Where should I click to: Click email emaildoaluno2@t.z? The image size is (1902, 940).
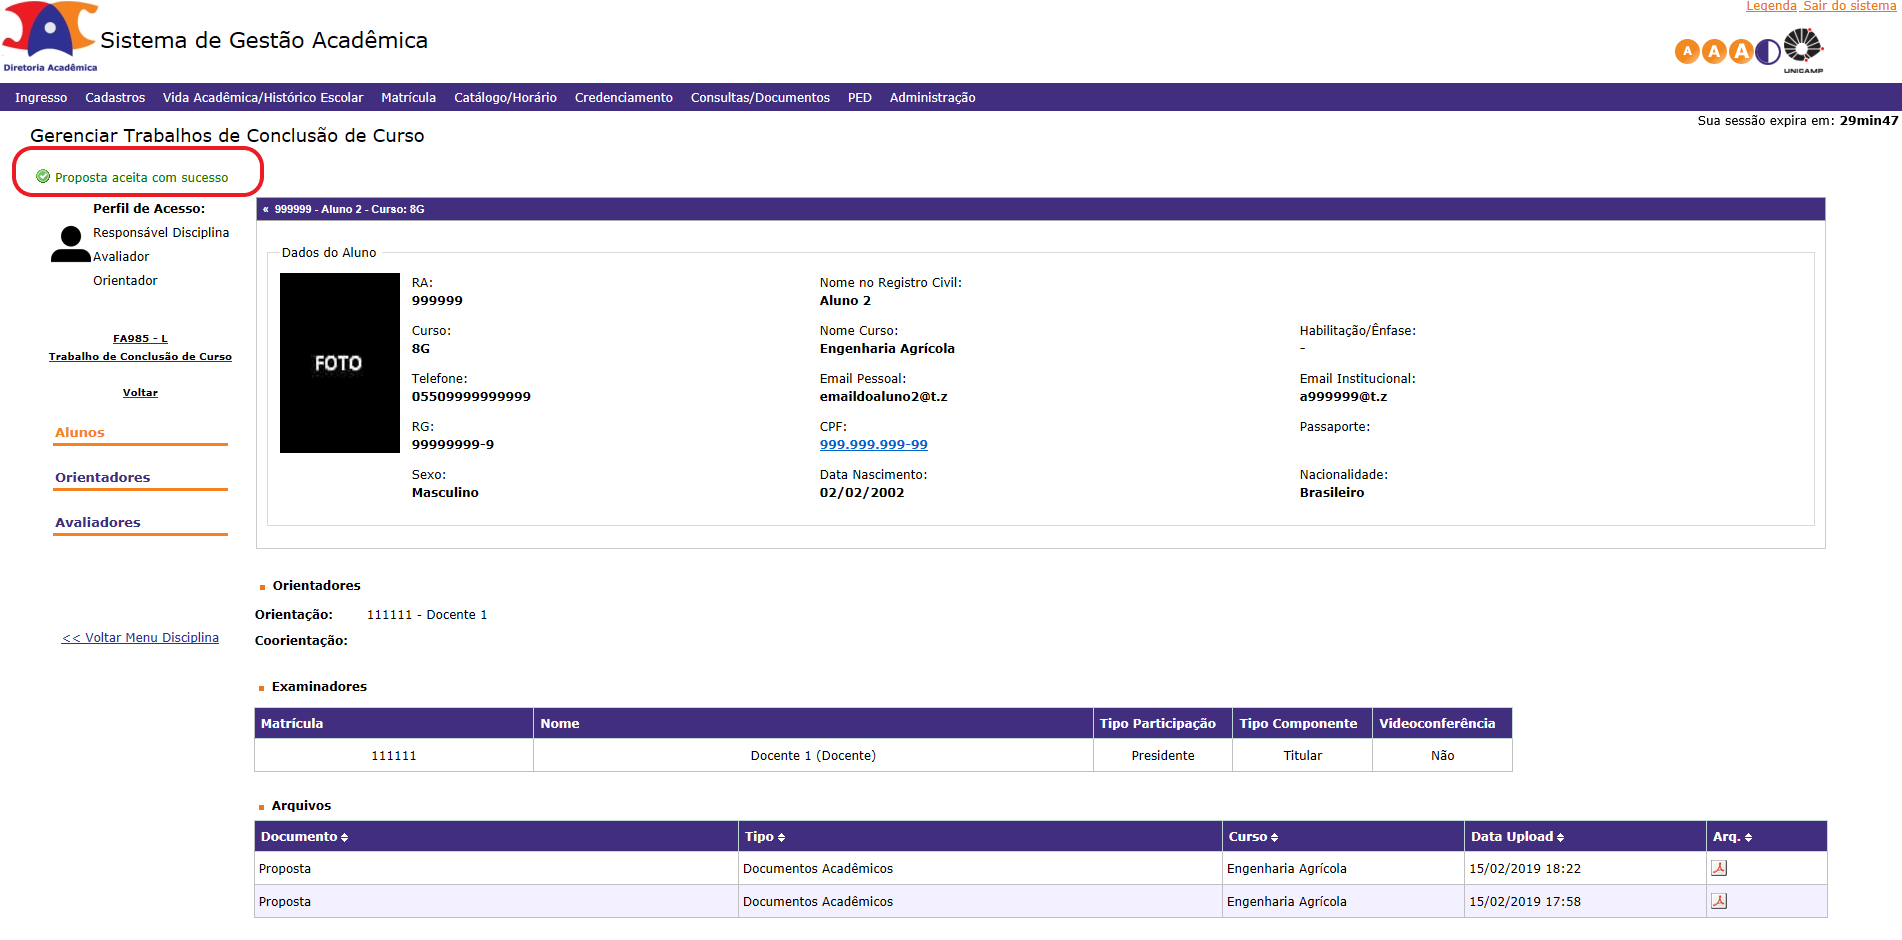[x=884, y=396]
